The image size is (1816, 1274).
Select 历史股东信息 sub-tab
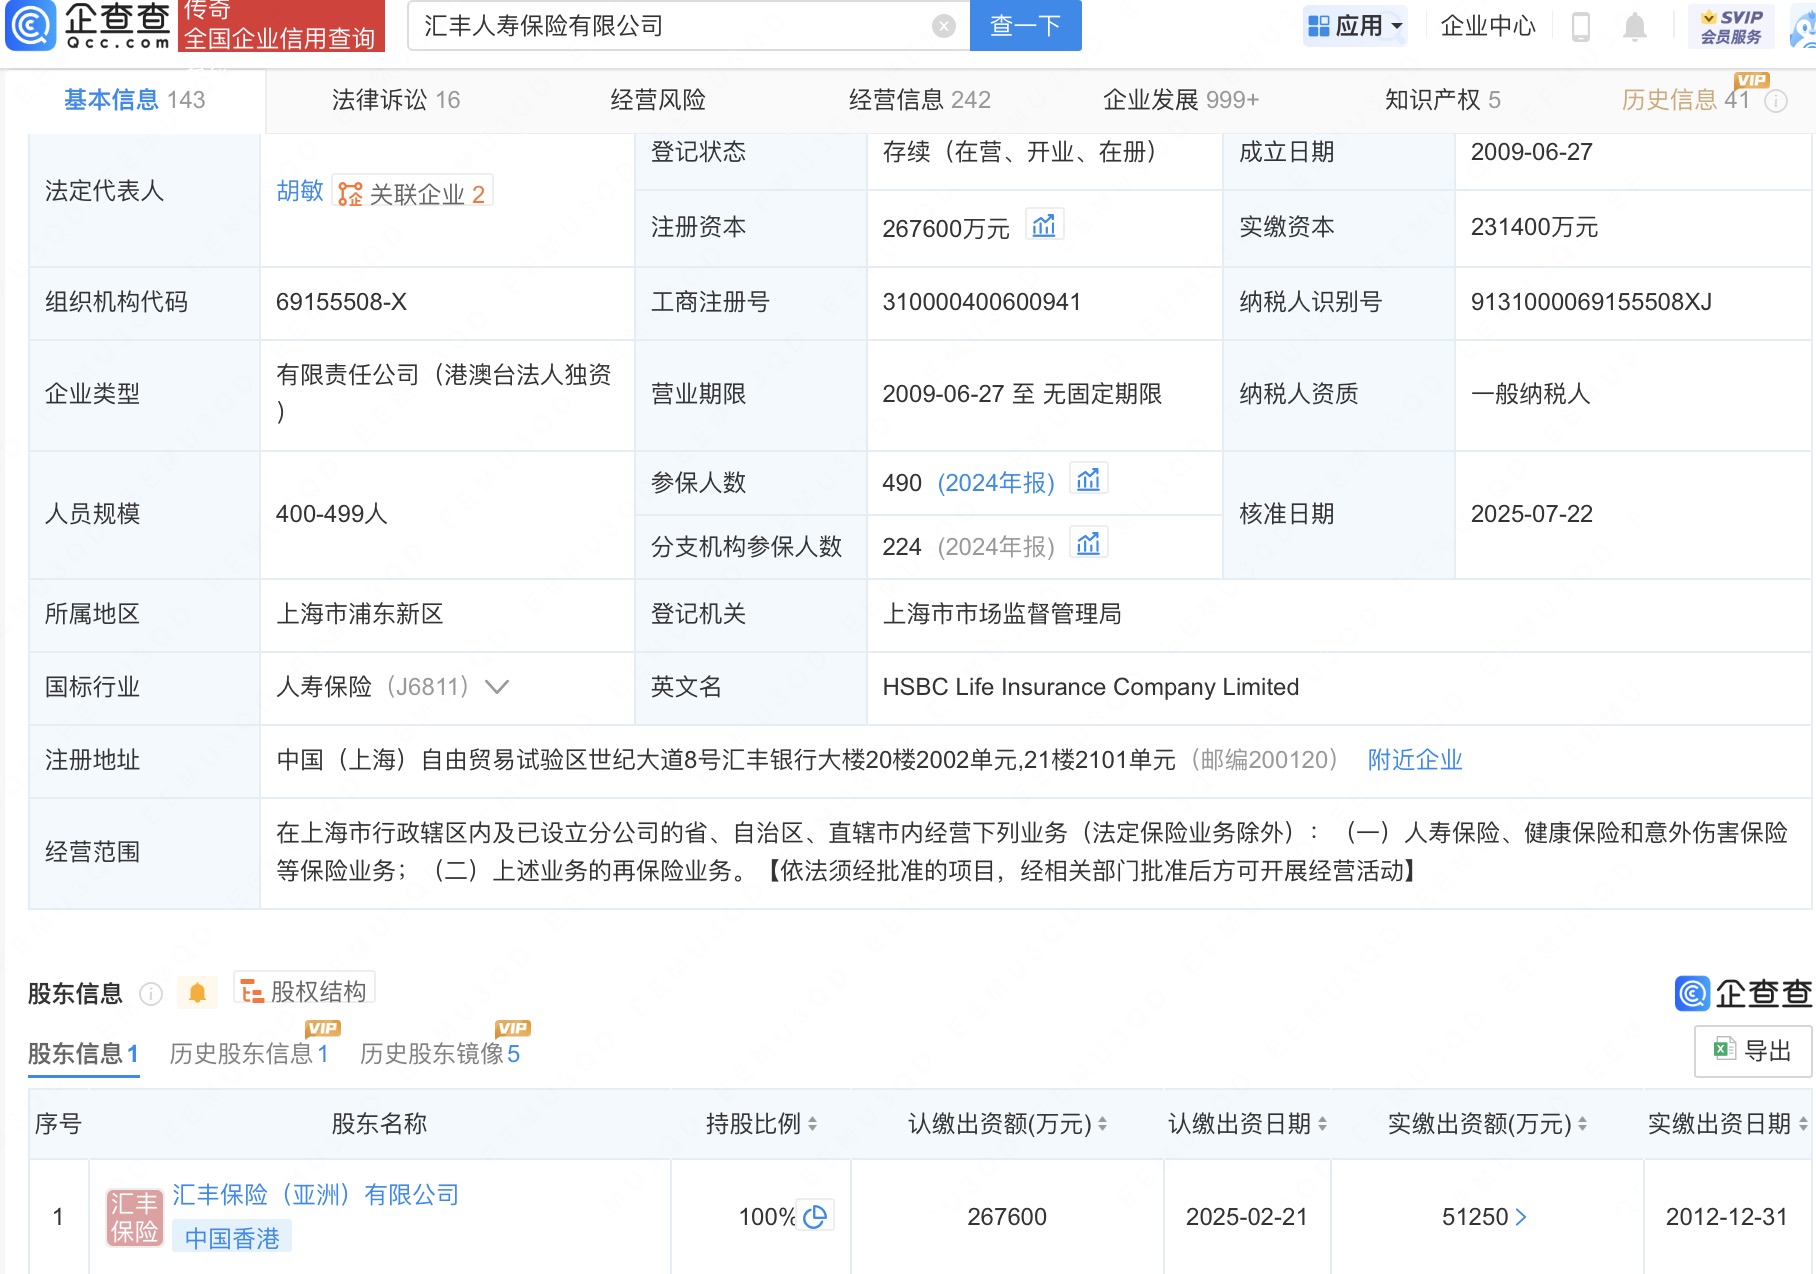(249, 1053)
